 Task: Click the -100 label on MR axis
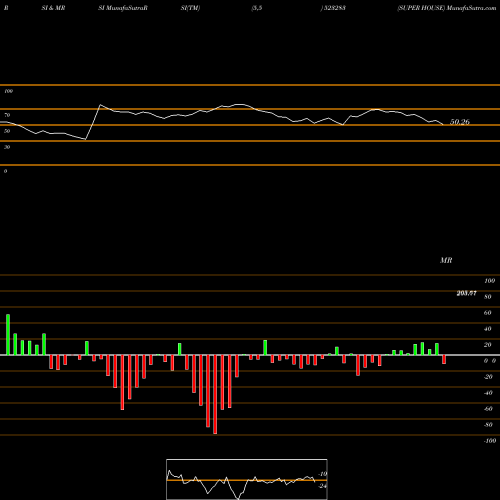point(490,441)
